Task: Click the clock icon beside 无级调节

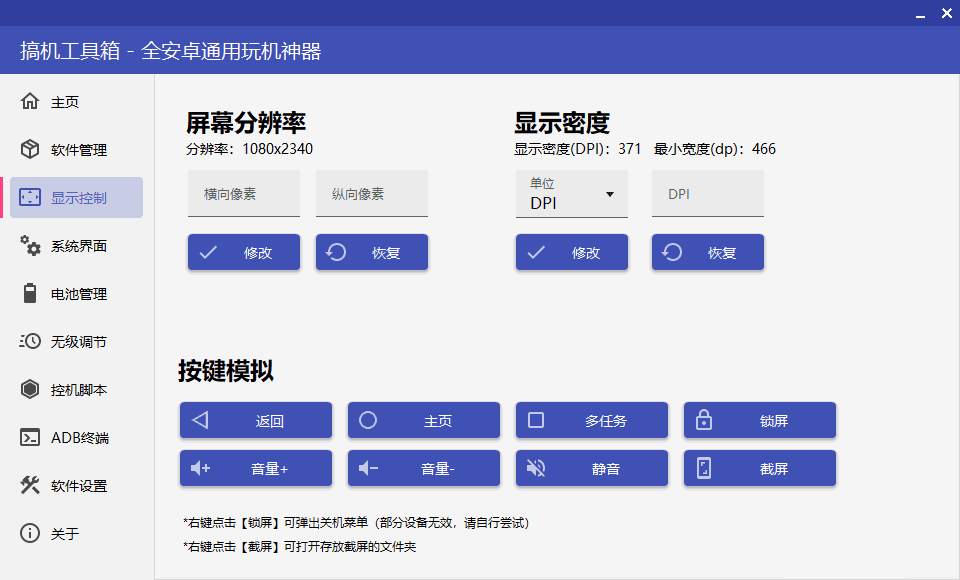Action: point(29,341)
